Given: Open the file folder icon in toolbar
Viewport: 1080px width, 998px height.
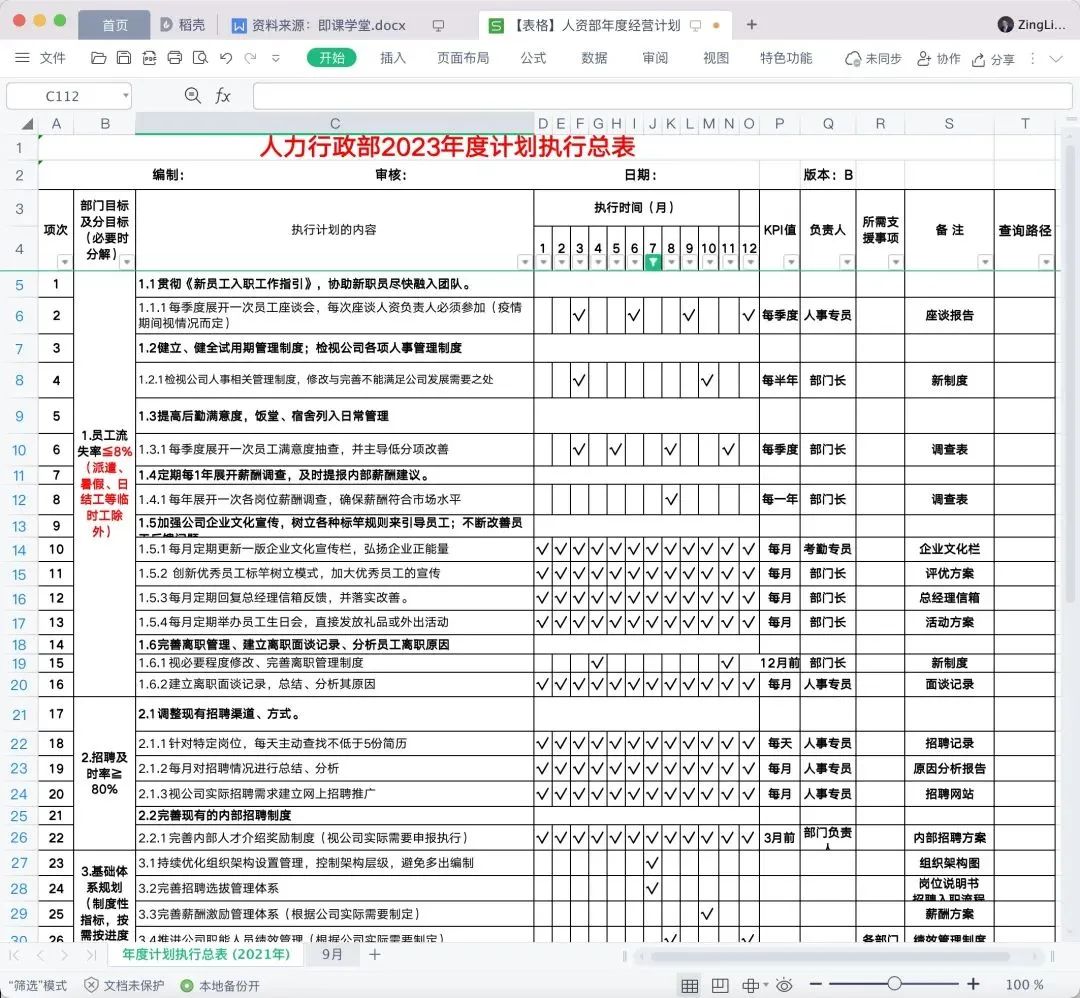Looking at the screenshot, I should (98, 58).
